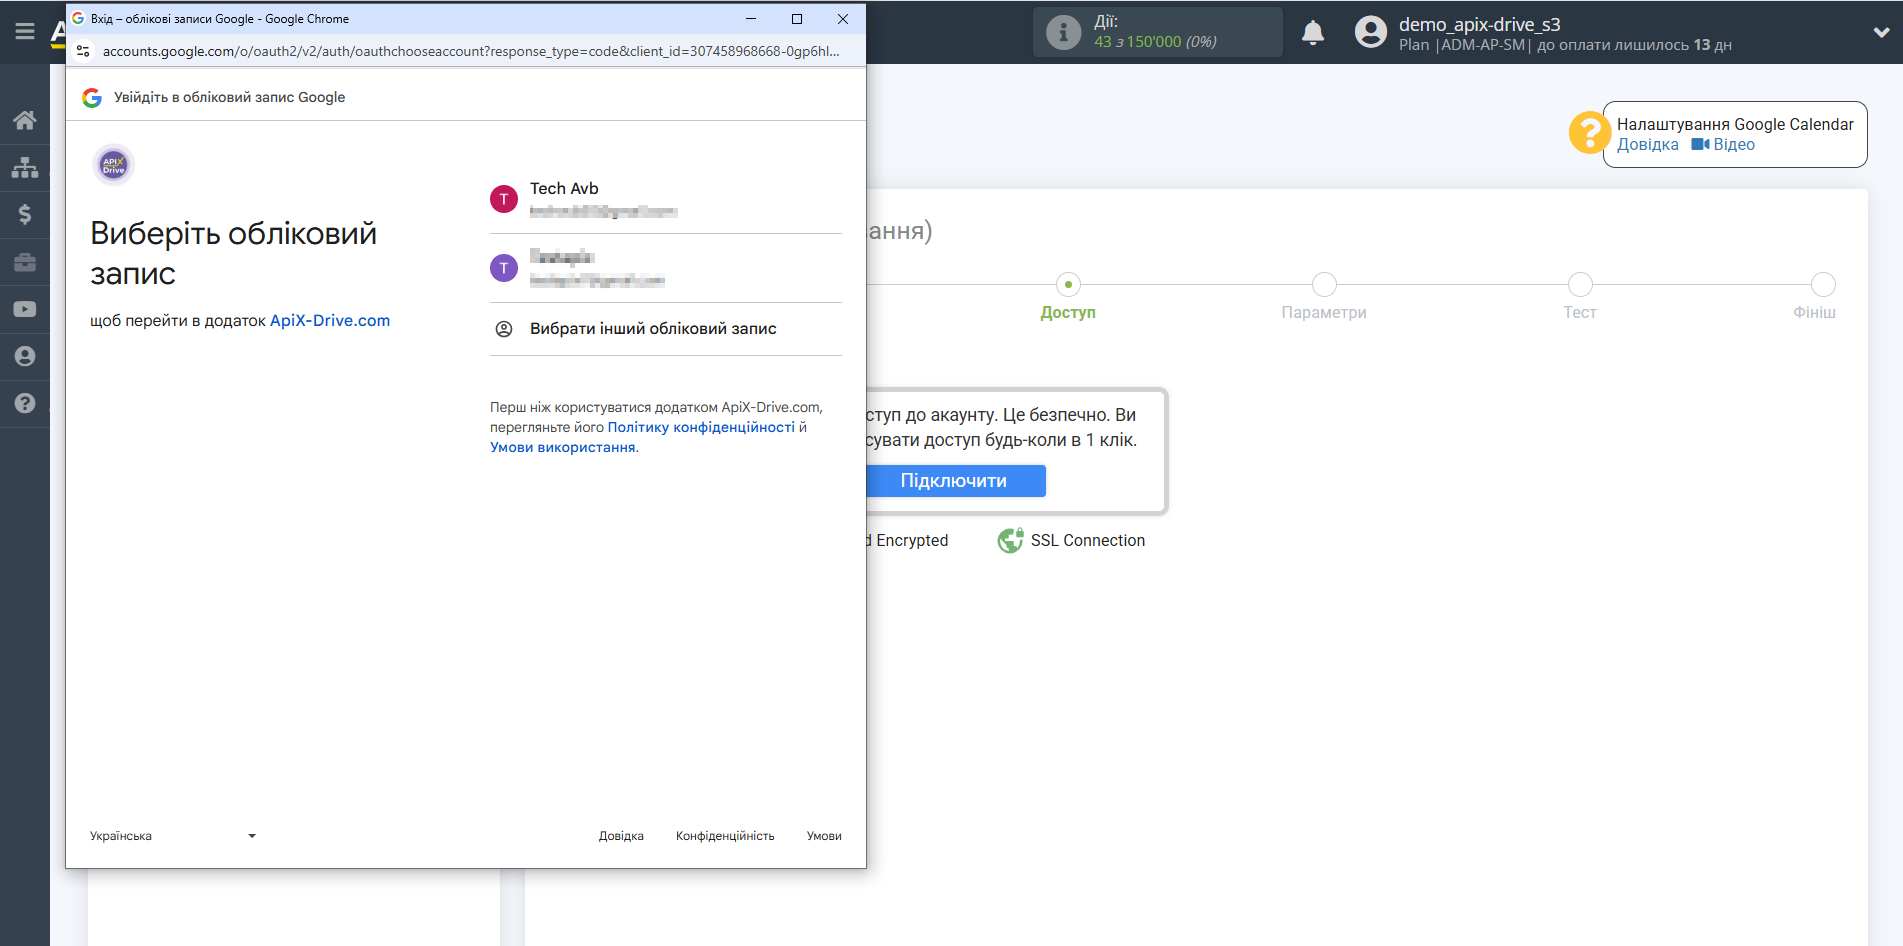
Task: Click the yellow question mark help icon
Action: tap(1589, 133)
